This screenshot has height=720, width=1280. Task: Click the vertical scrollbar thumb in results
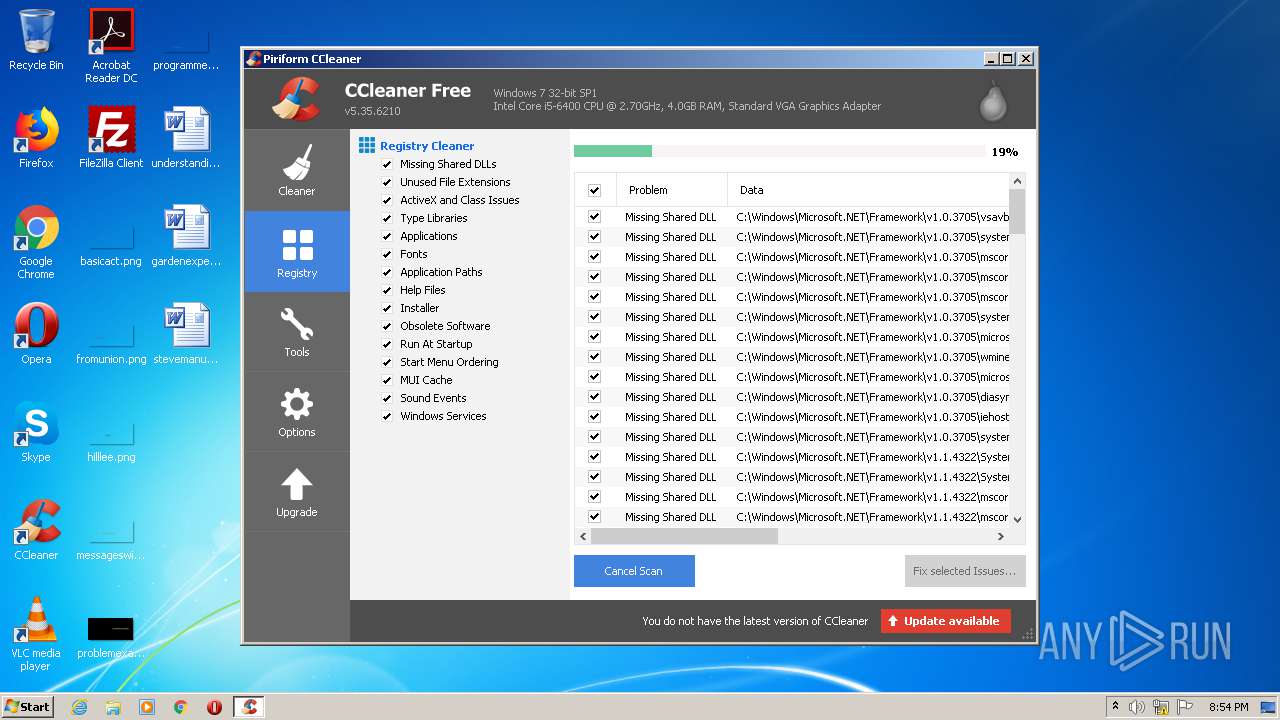coord(1017,211)
